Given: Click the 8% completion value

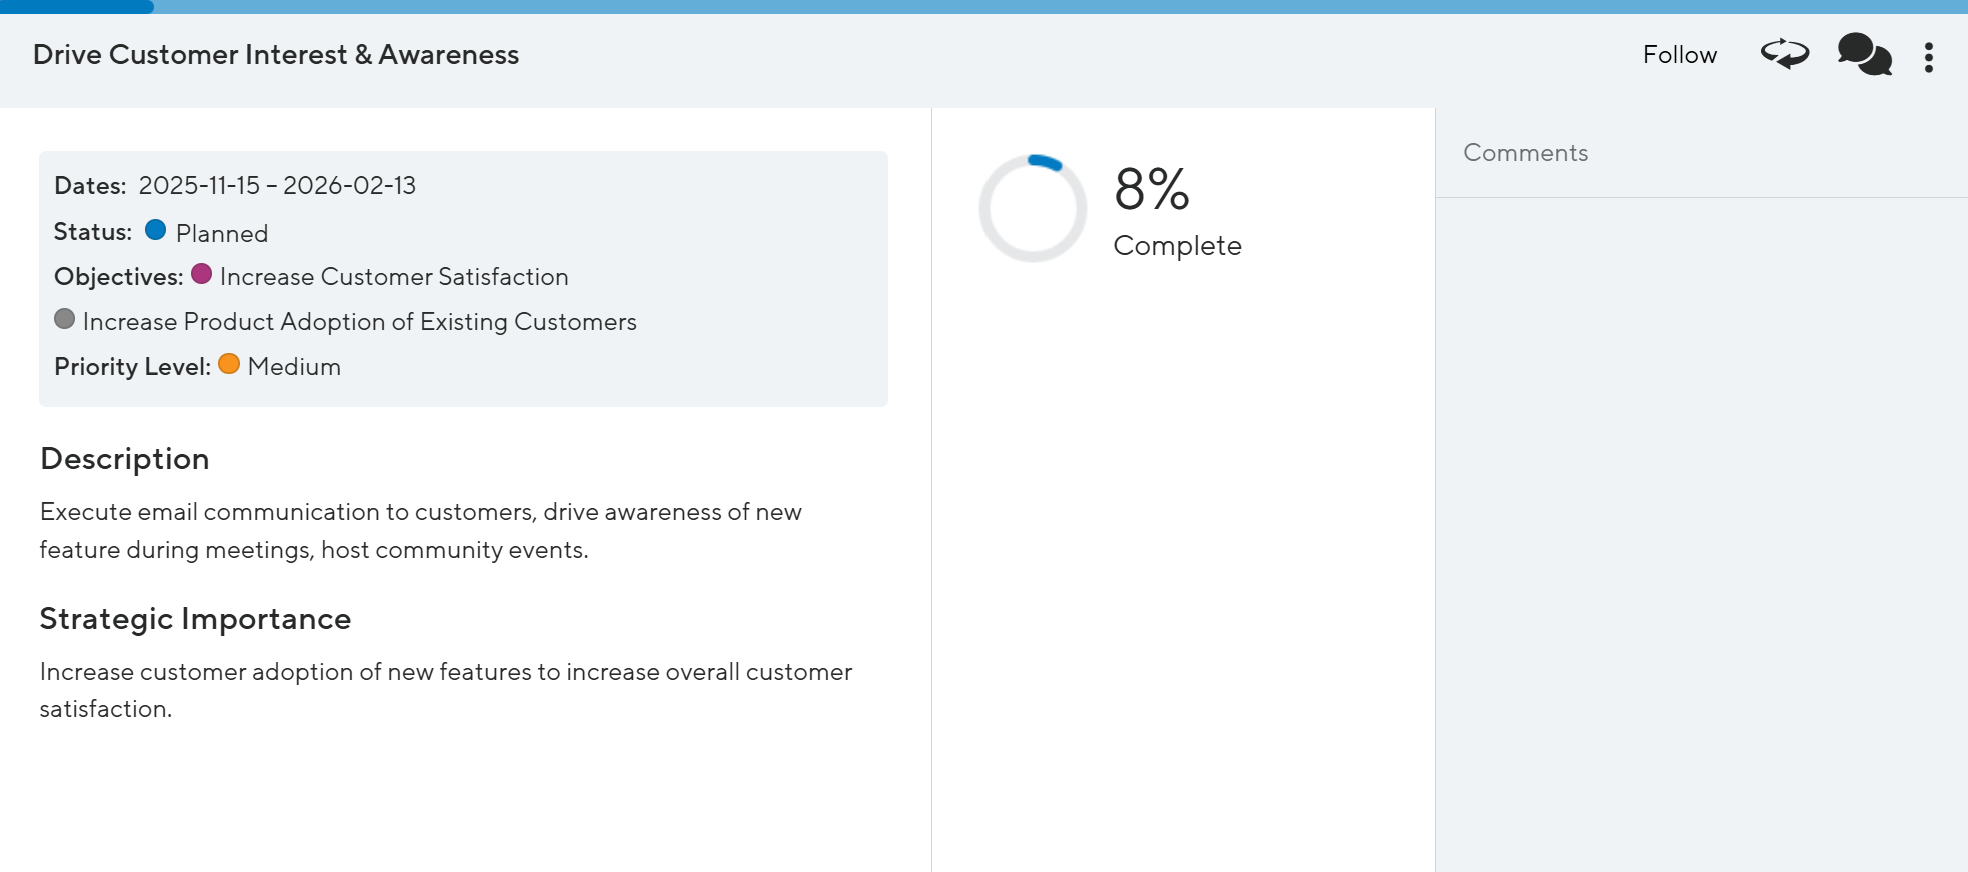Looking at the screenshot, I should point(1152,189).
